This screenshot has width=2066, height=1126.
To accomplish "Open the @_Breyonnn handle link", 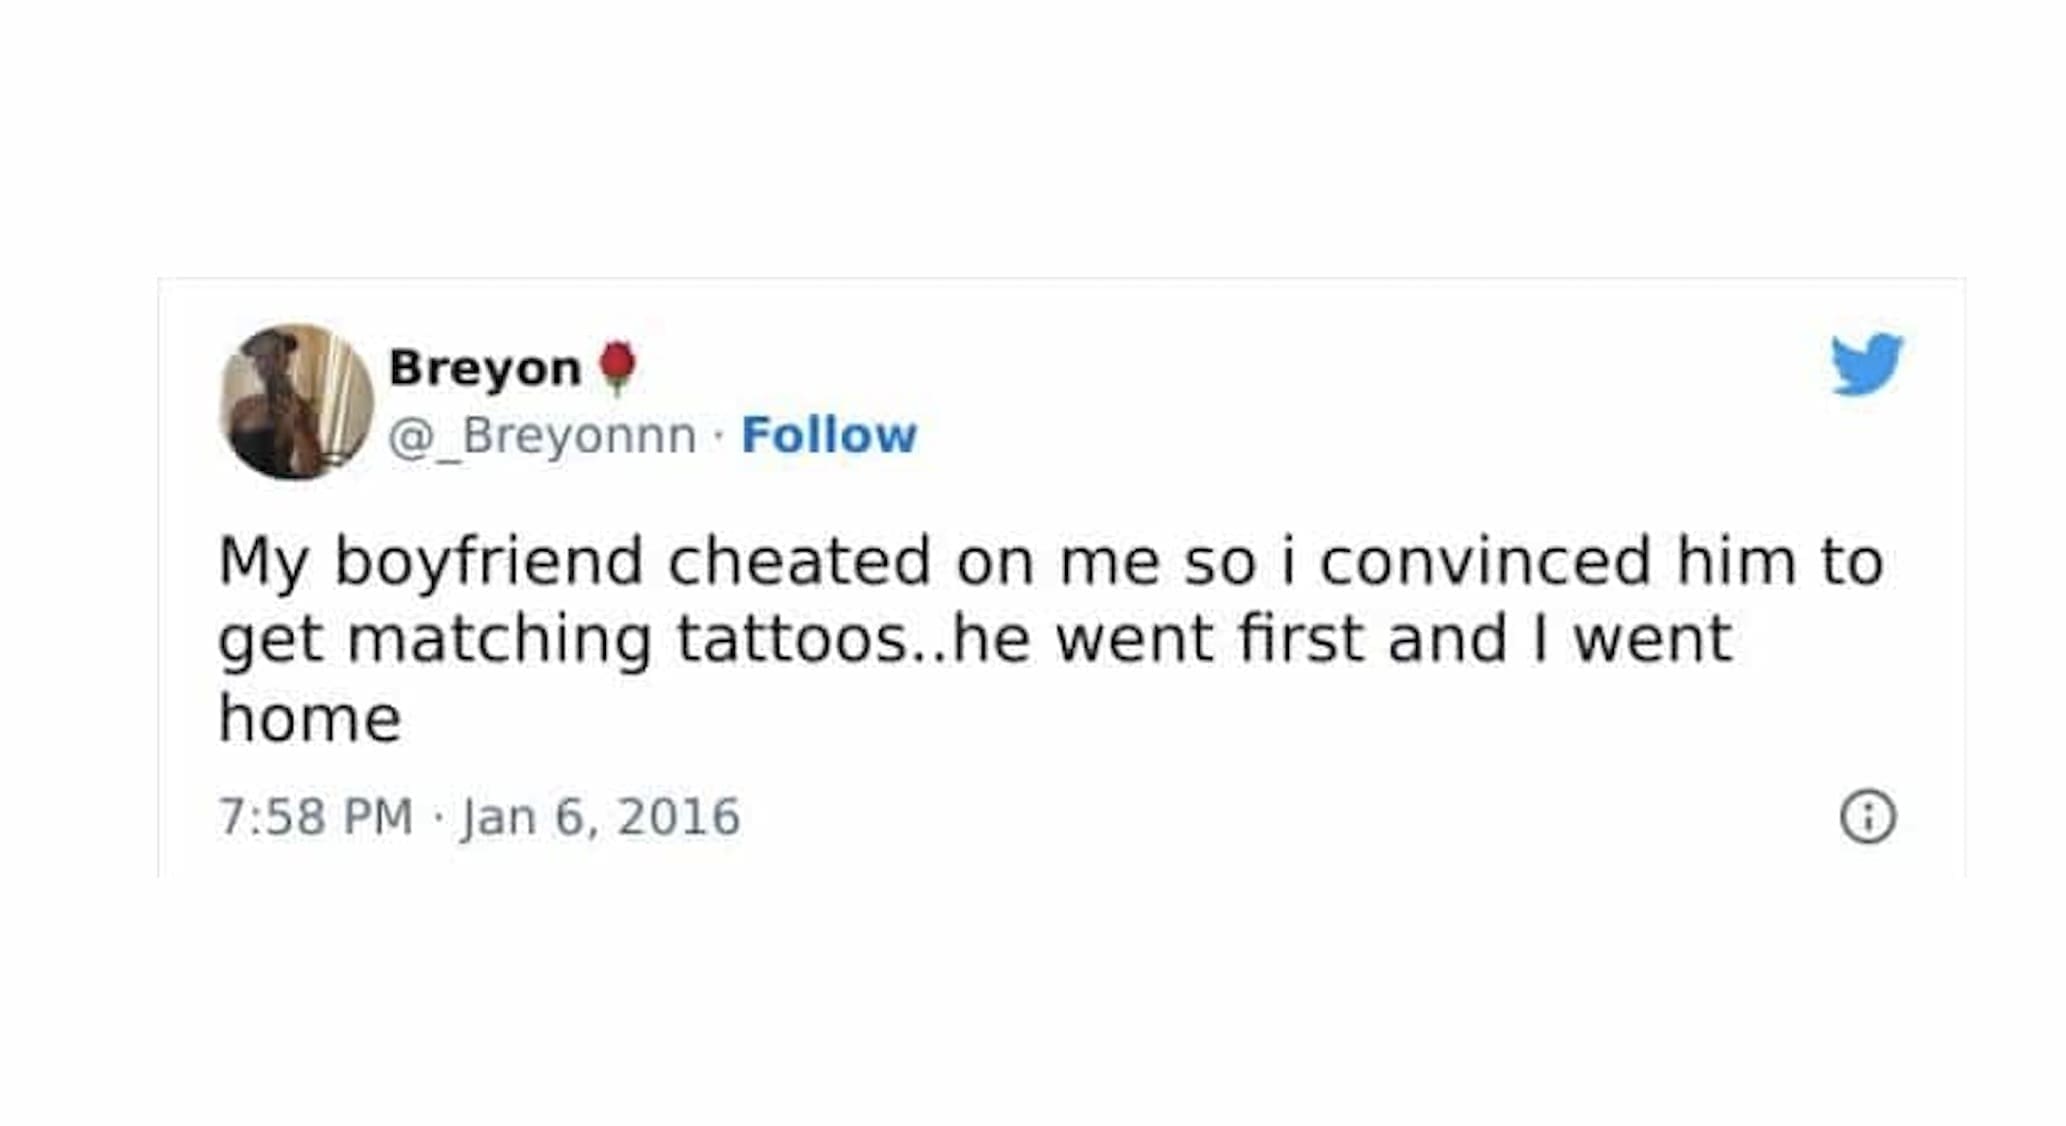I will (542, 435).
